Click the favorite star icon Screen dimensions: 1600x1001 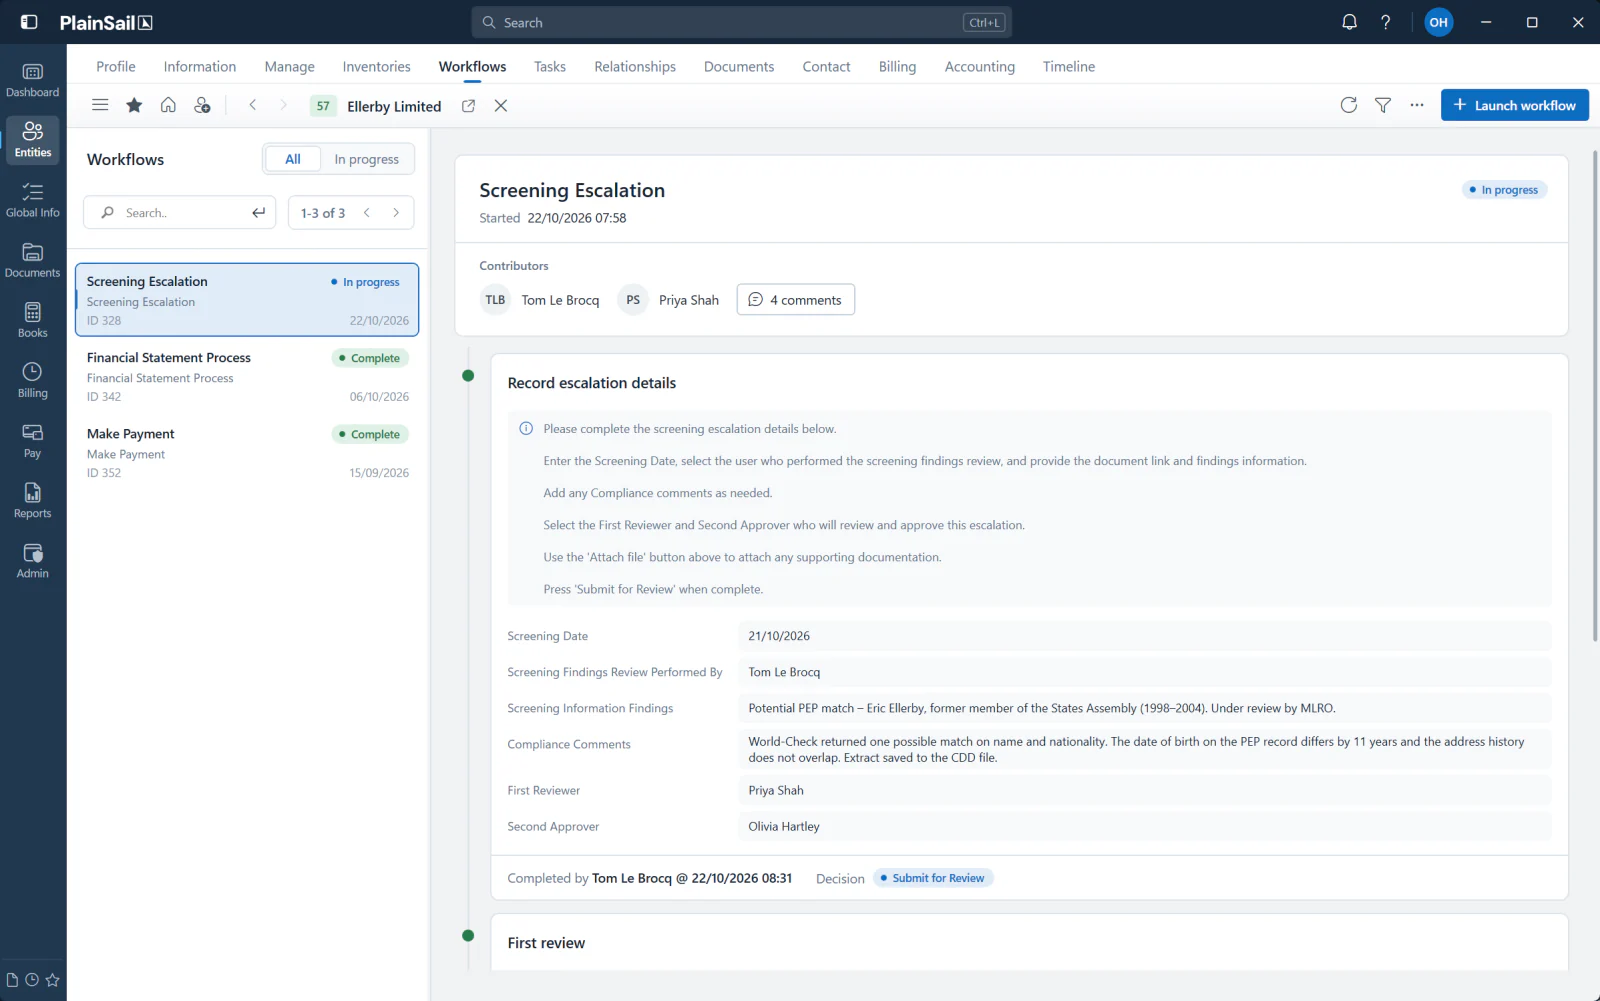point(134,105)
